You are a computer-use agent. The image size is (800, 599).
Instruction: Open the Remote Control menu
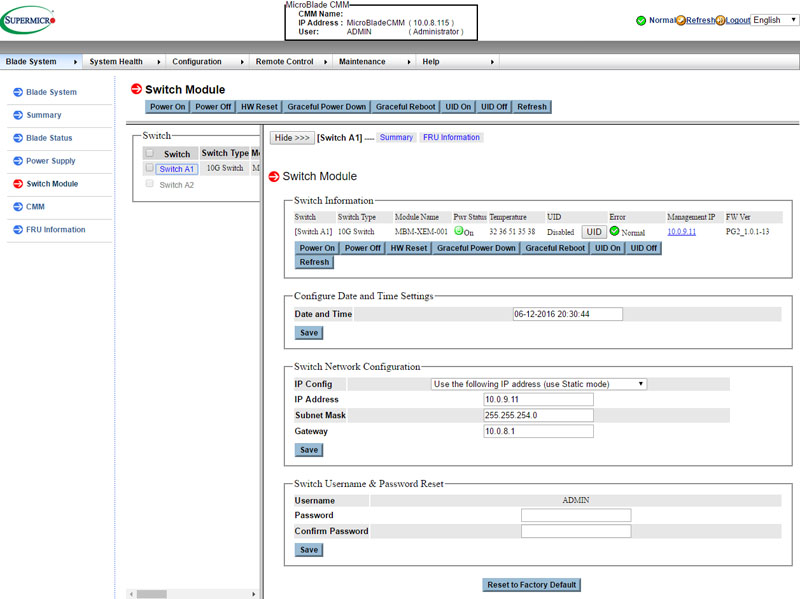point(290,62)
